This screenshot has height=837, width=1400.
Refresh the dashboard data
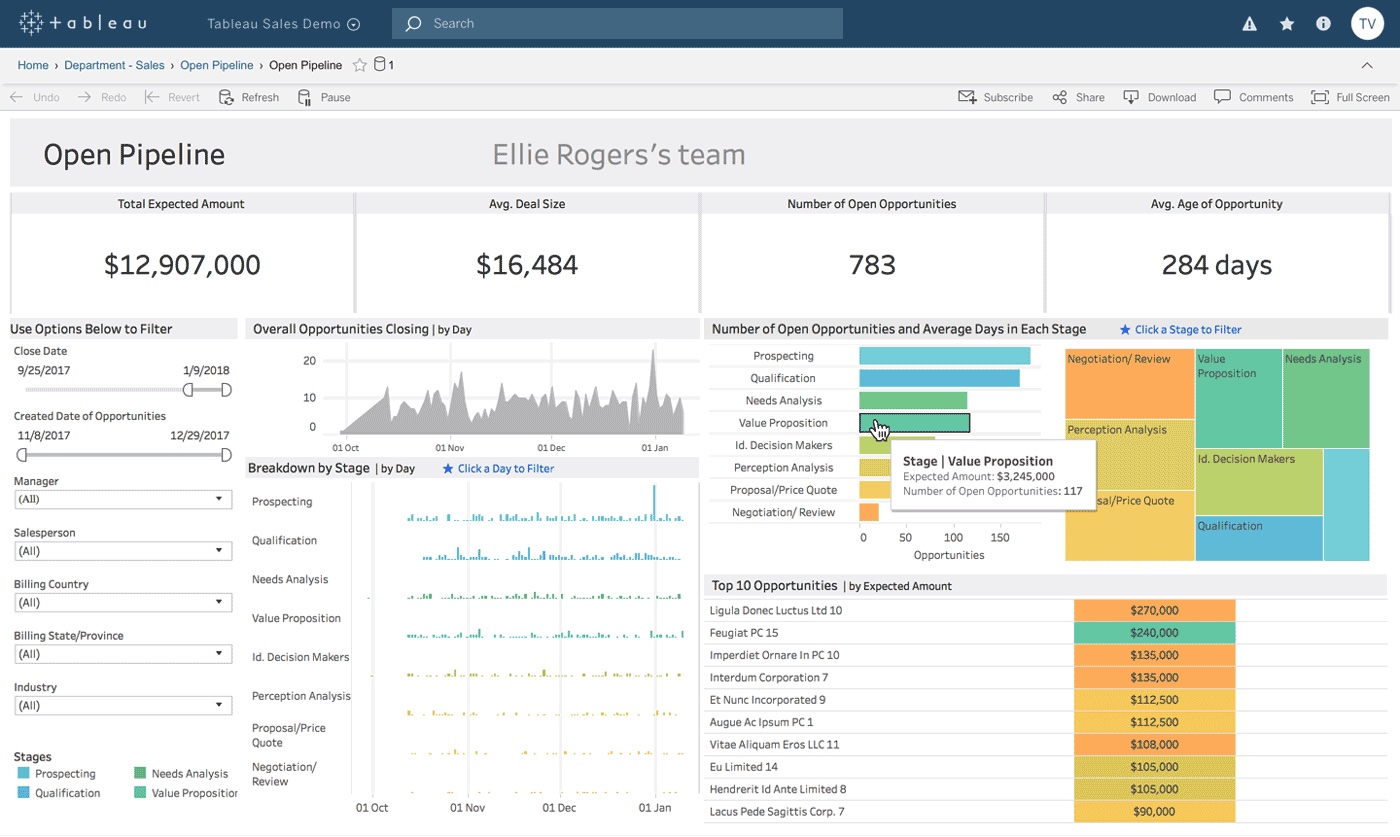pos(226,97)
